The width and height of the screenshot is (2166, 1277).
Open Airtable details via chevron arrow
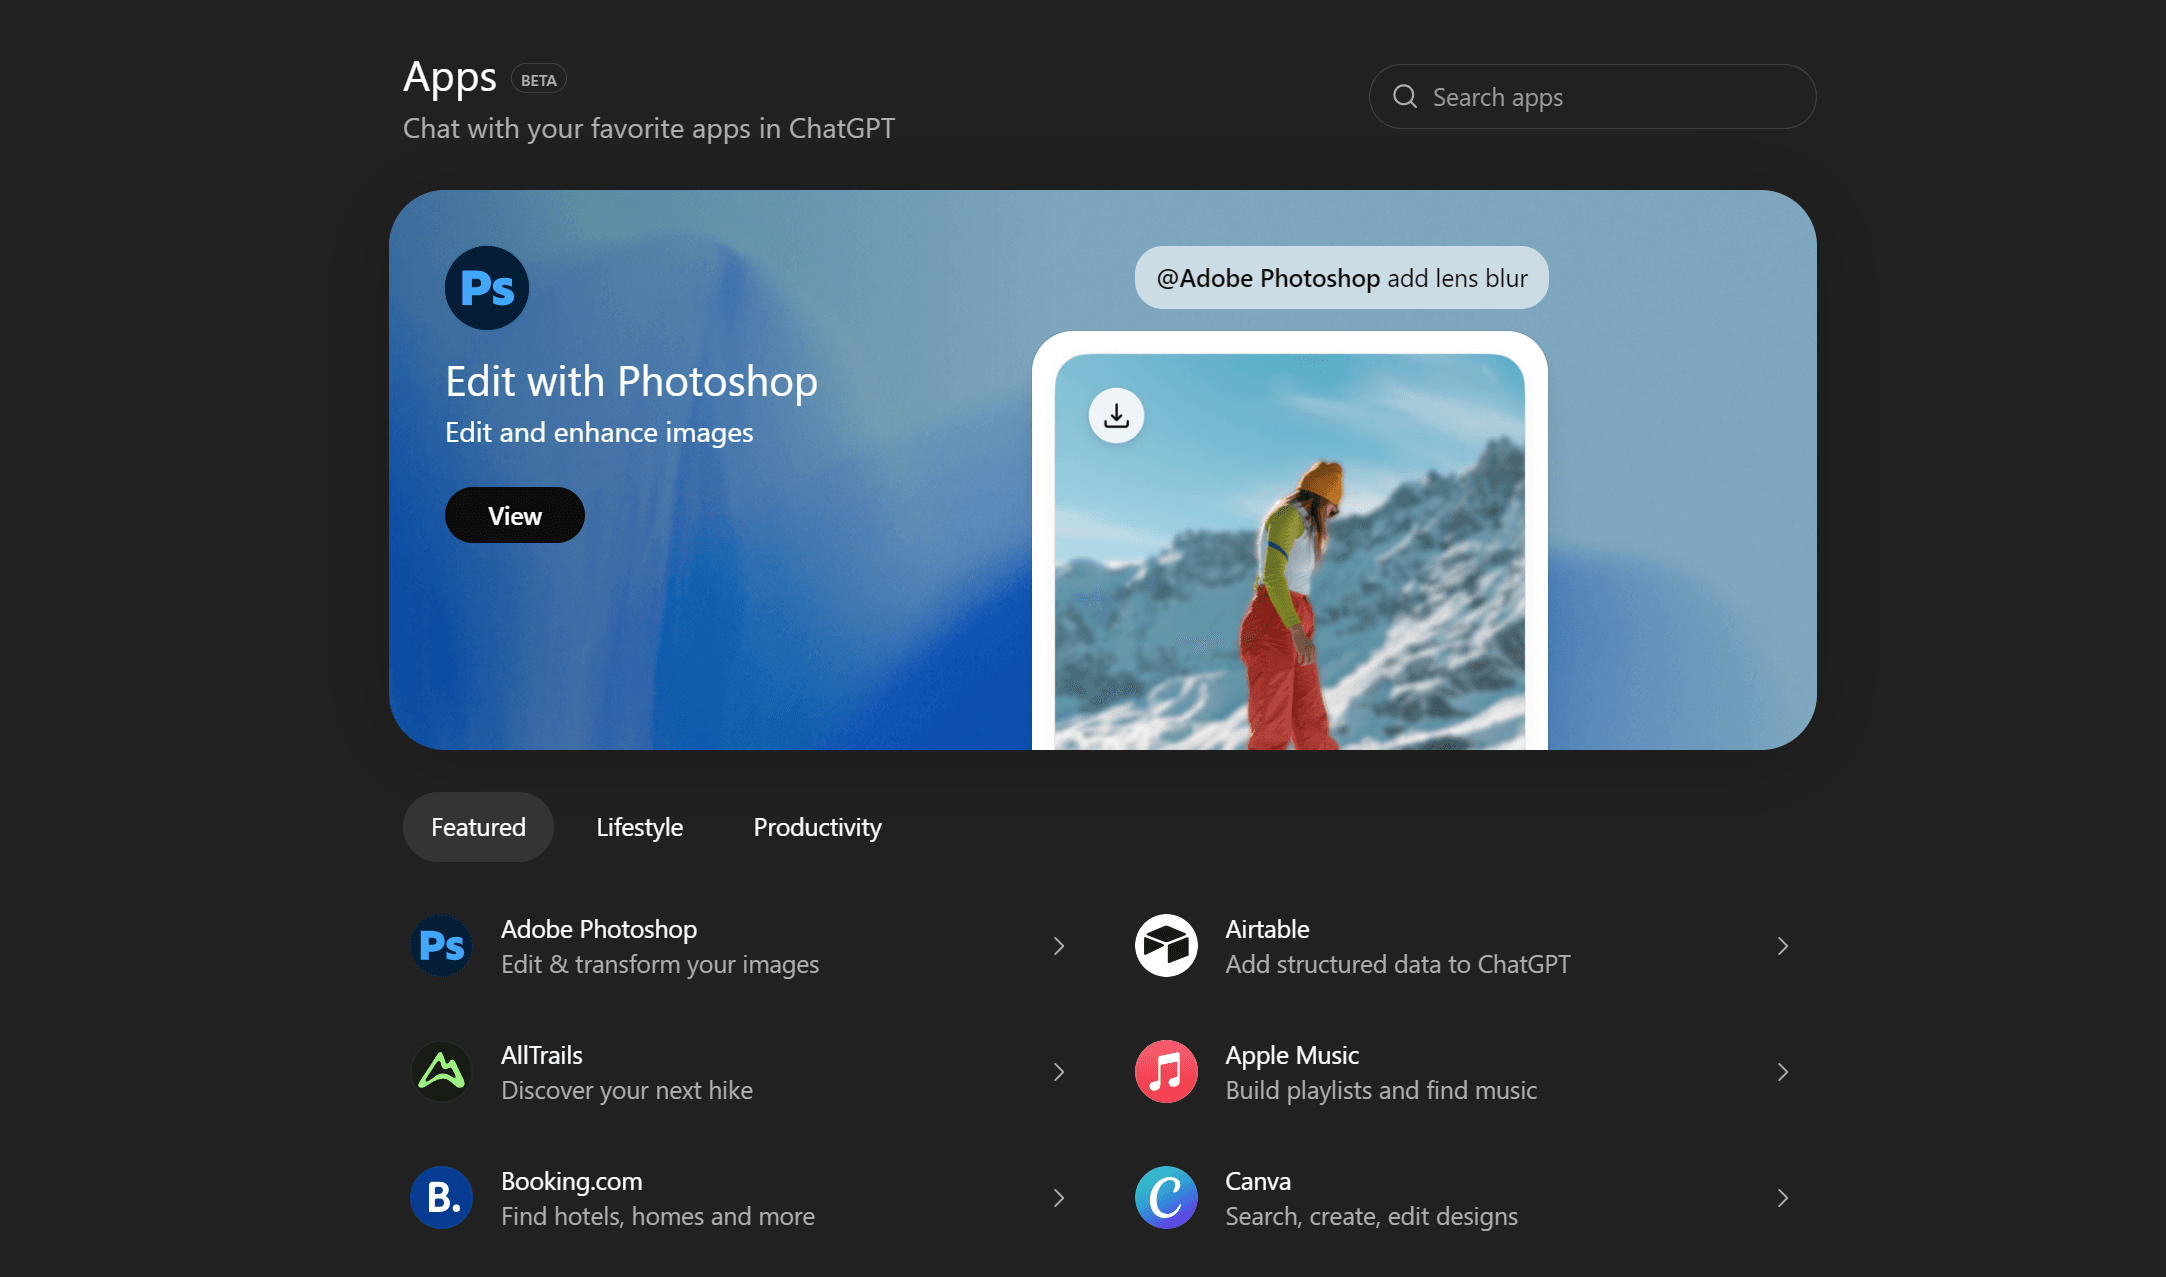pyautogui.click(x=1783, y=946)
